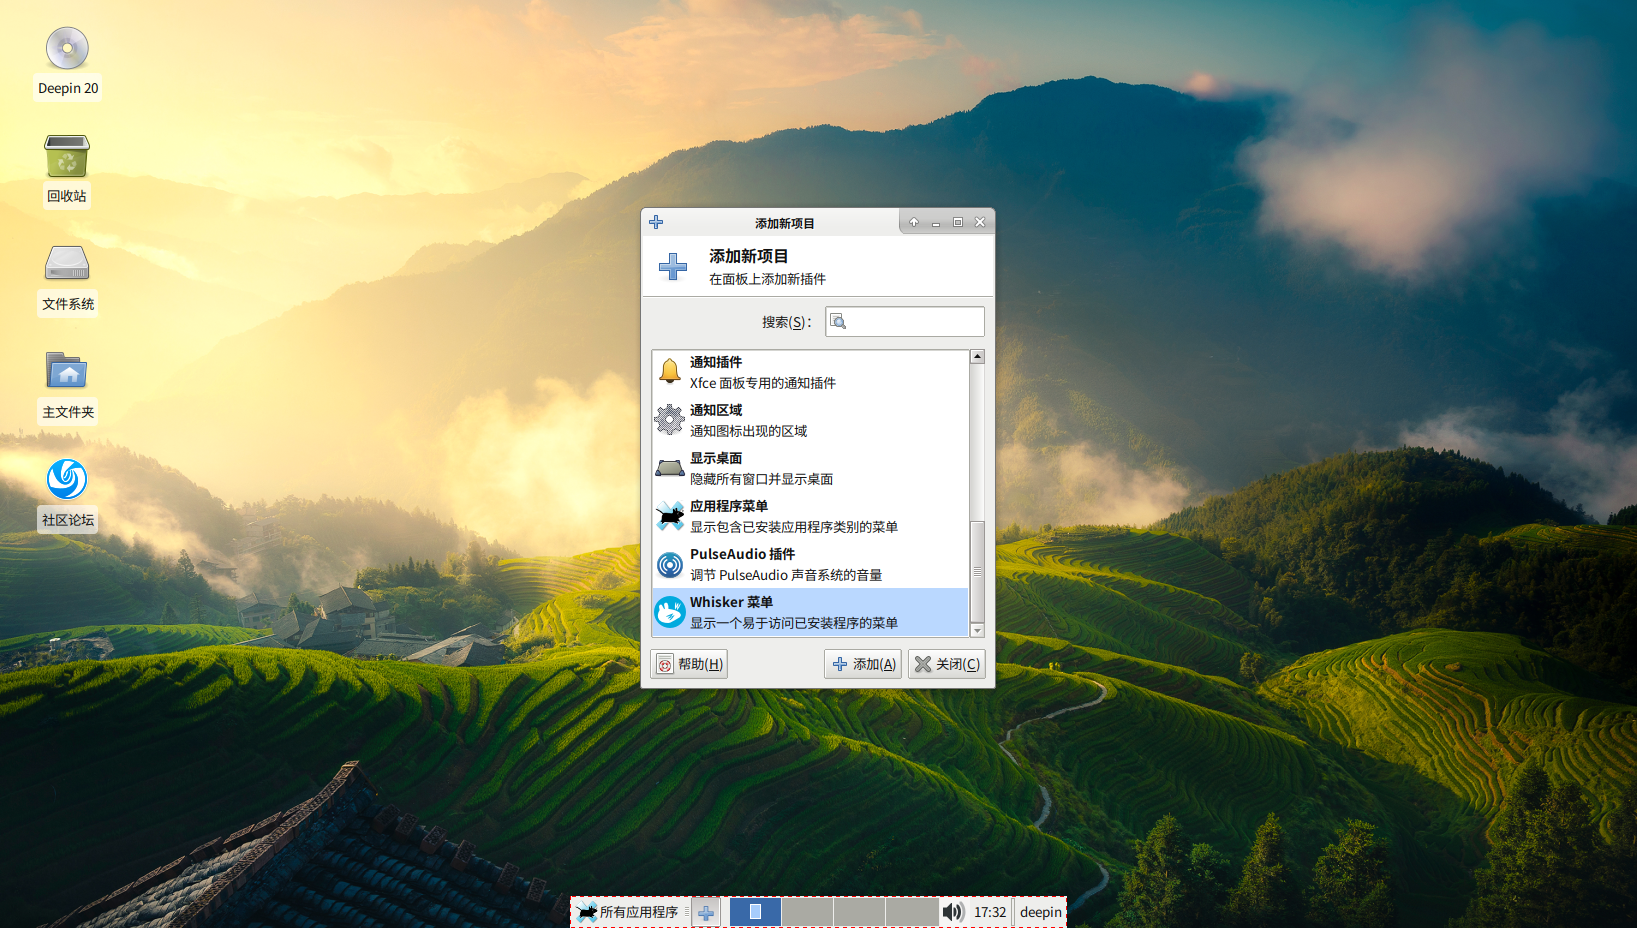The height and width of the screenshot is (928, 1637).
Task: Click the 关闭(C) close button
Action: [x=946, y=664]
